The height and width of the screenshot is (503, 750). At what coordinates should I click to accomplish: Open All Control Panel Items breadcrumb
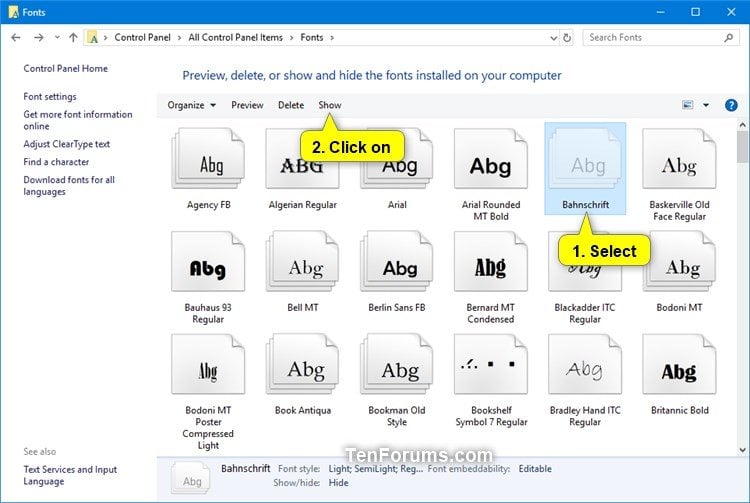(x=235, y=37)
